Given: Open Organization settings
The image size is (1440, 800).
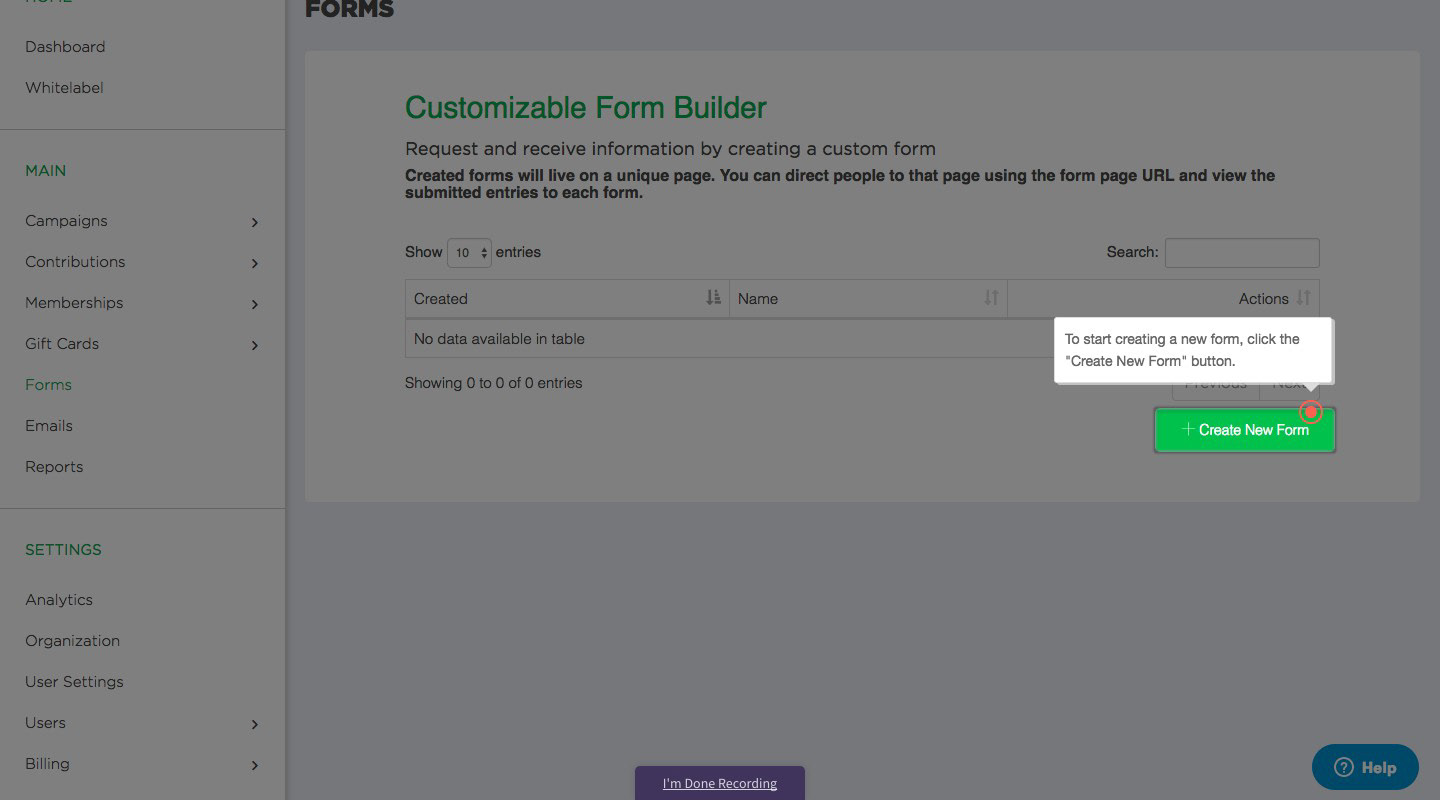Looking at the screenshot, I should pos(72,641).
